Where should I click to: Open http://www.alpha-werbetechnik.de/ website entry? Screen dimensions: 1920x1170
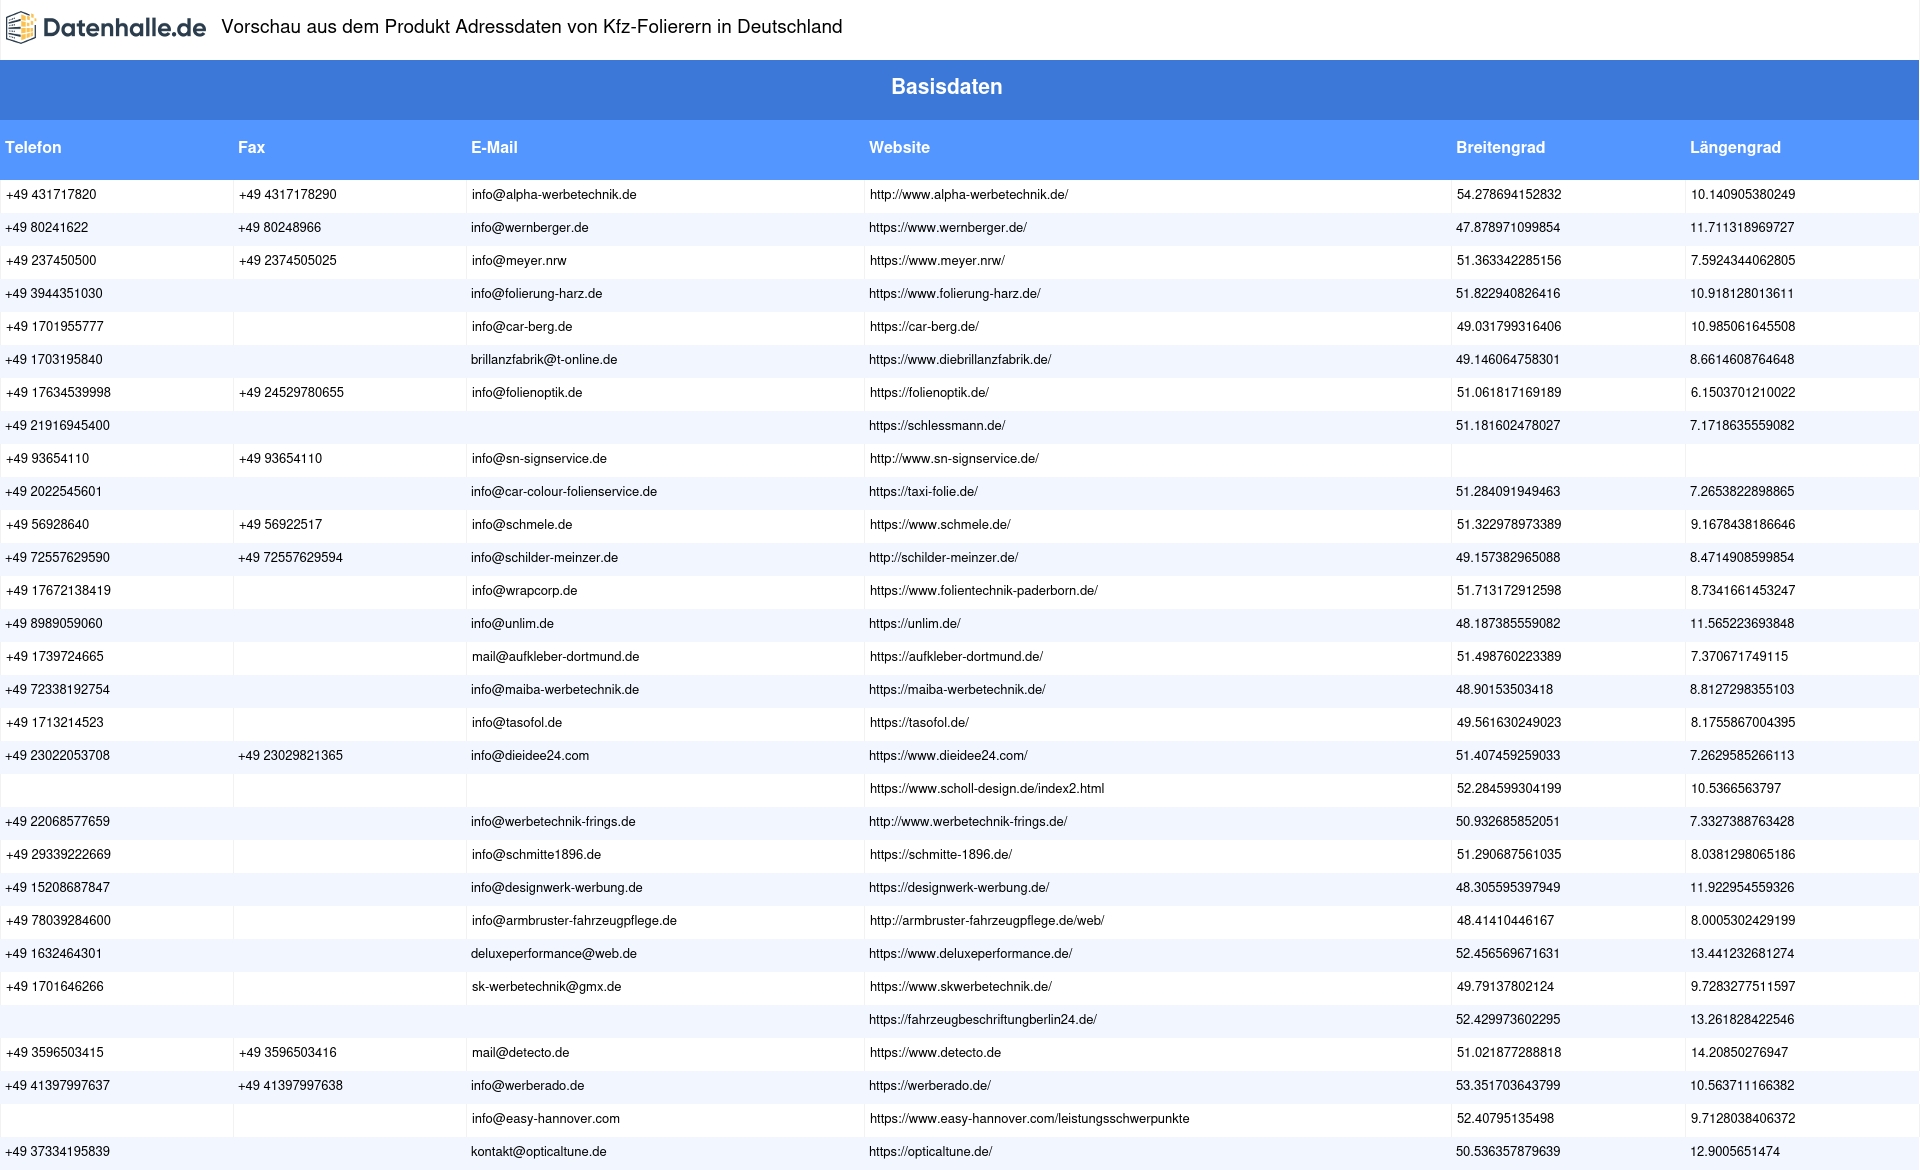968,195
